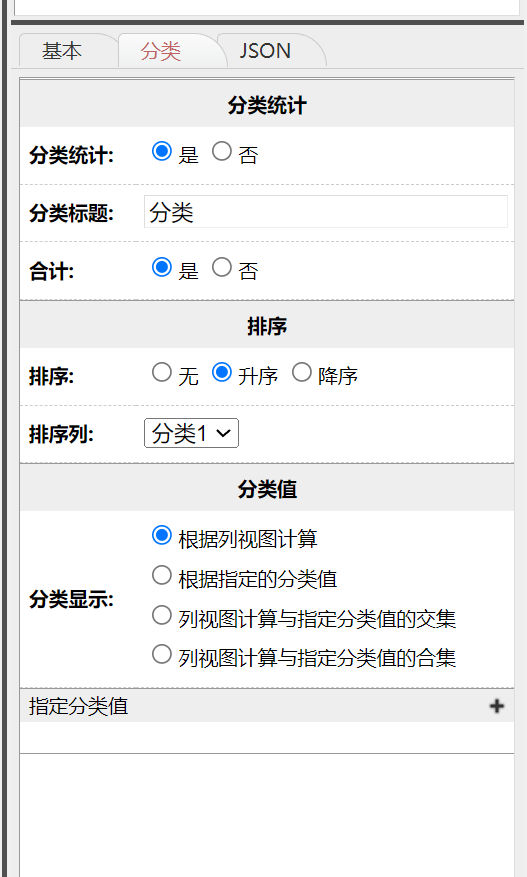Click the 分类标题 text field
The width and height of the screenshot is (527, 877).
[326, 212]
